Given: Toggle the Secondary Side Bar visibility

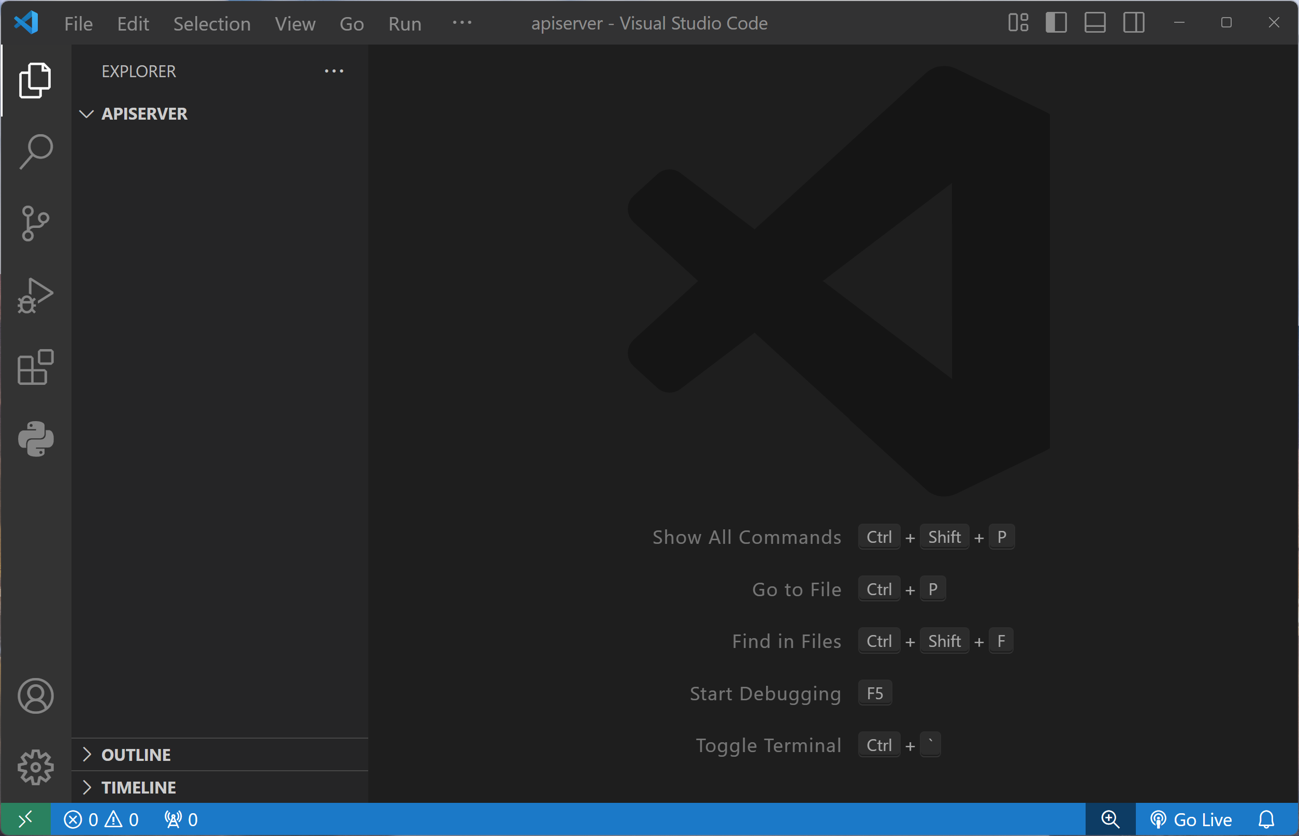Looking at the screenshot, I should tap(1134, 22).
